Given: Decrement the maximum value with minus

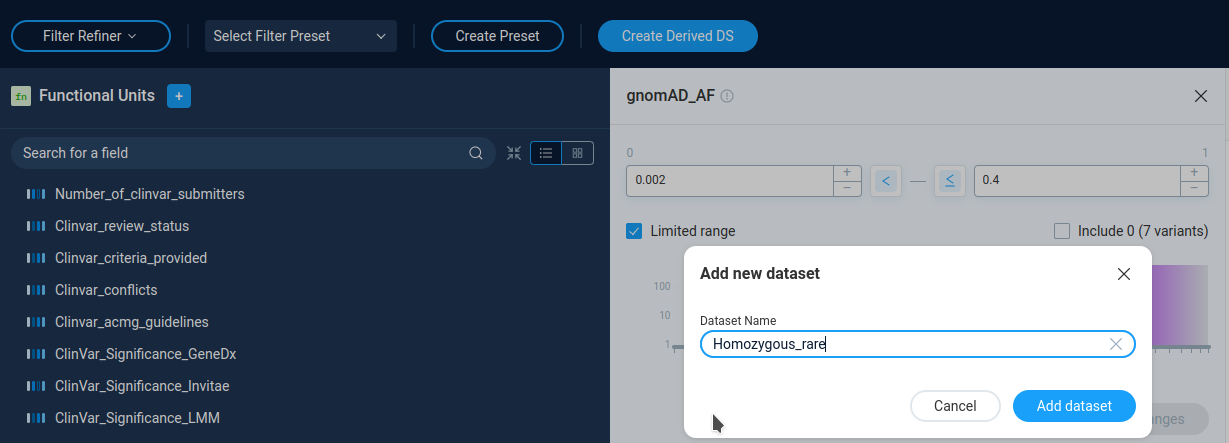Looking at the screenshot, I should click(1194, 188).
